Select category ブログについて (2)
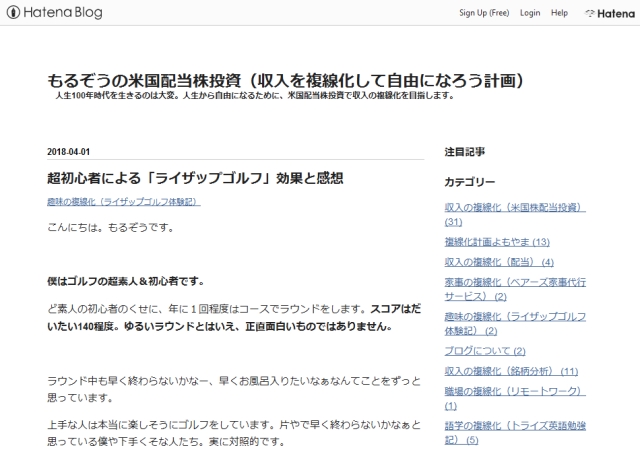Screen dimensions: 640x450 485,351
